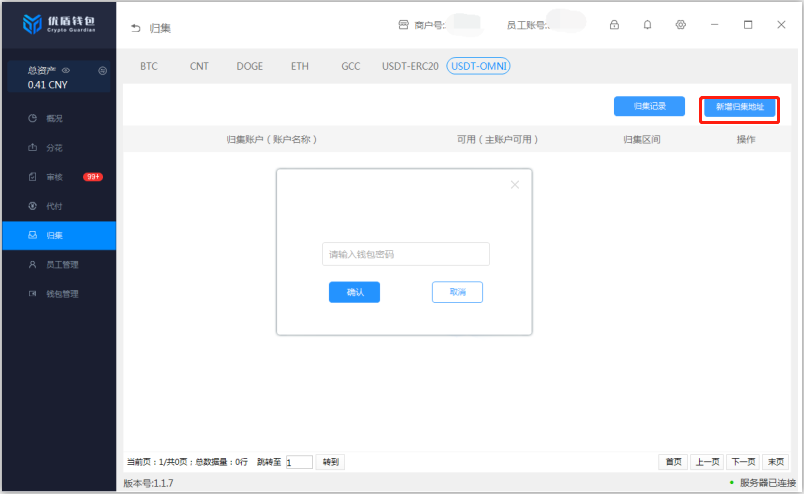This screenshot has height=494, width=804.
Task: Open notifications with the bell icon
Action: pyautogui.click(x=647, y=25)
